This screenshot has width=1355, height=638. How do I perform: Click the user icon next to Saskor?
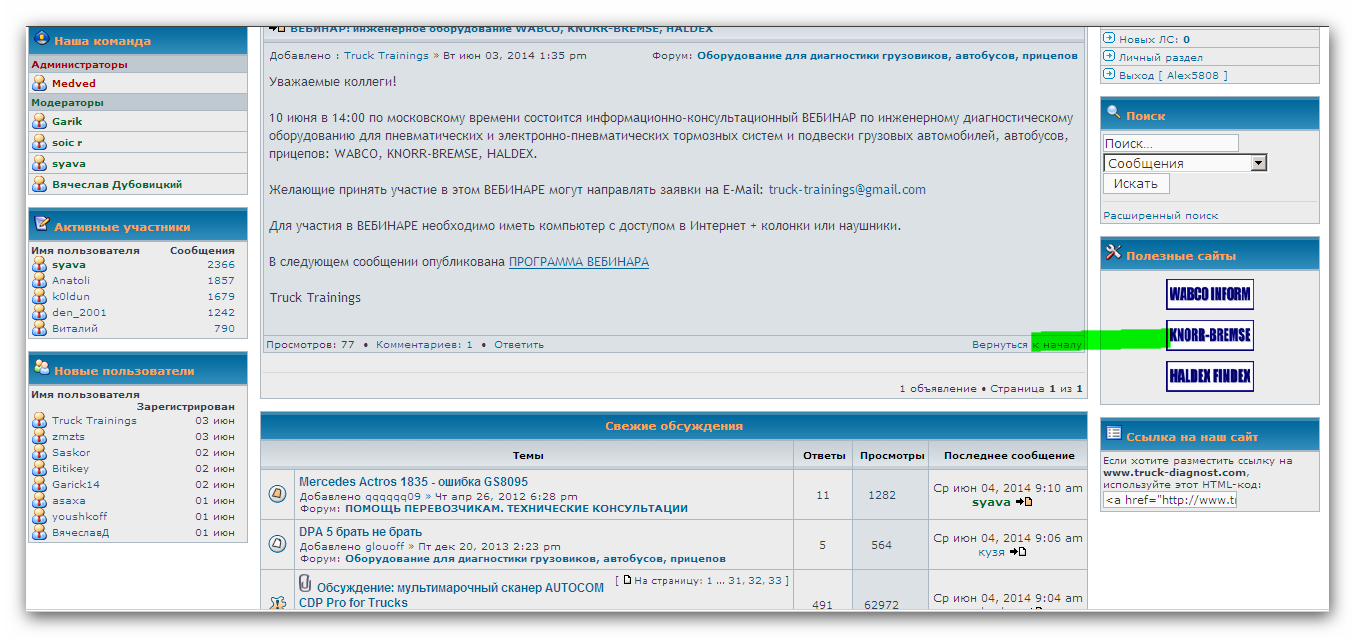(x=39, y=453)
